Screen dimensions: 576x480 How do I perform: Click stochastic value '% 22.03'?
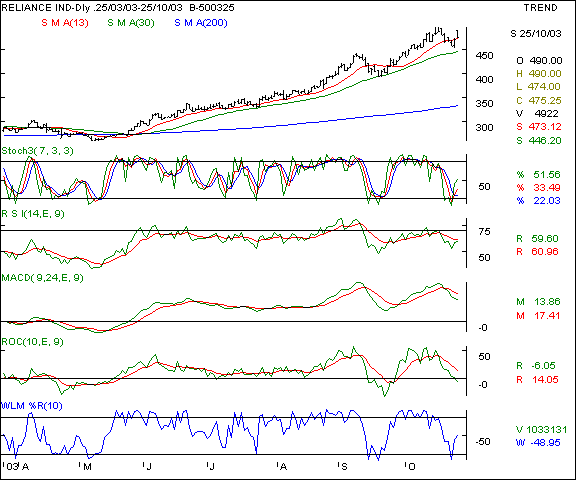pyautogui.click(x=538, y=201)
